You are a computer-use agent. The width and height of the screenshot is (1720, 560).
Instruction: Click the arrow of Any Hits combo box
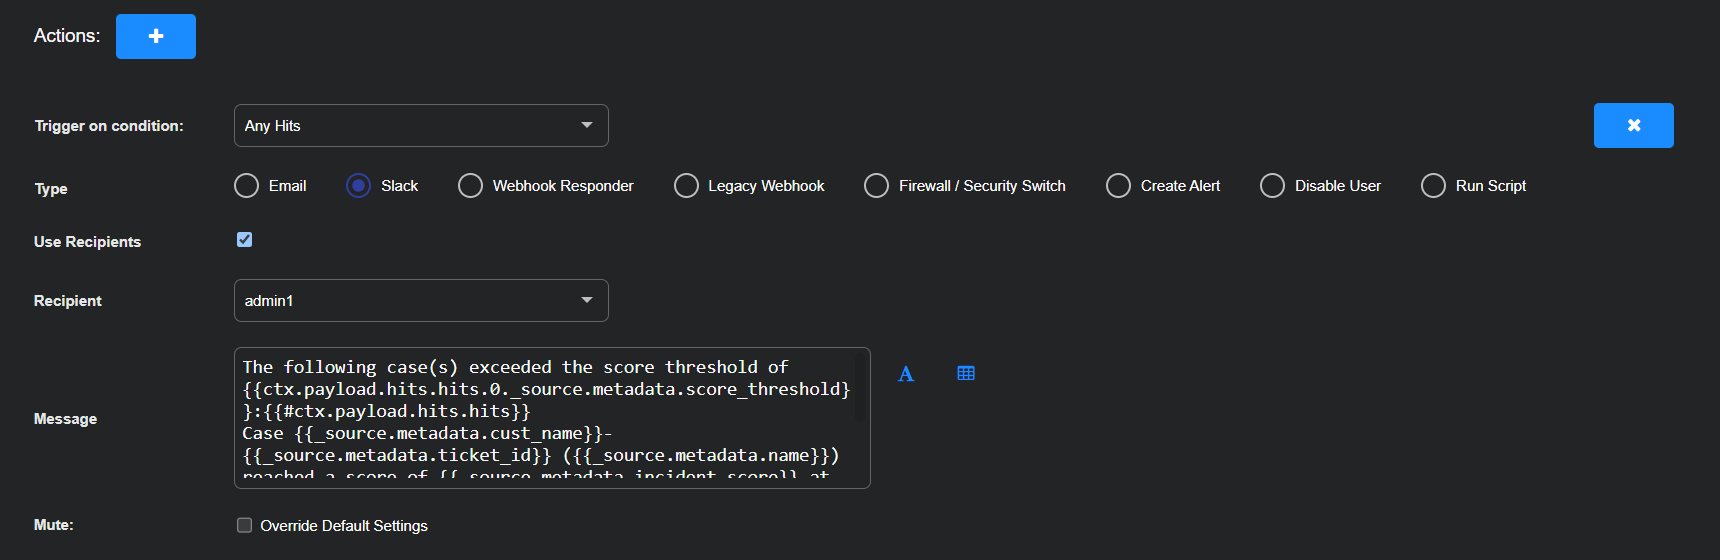coord(587,126)
